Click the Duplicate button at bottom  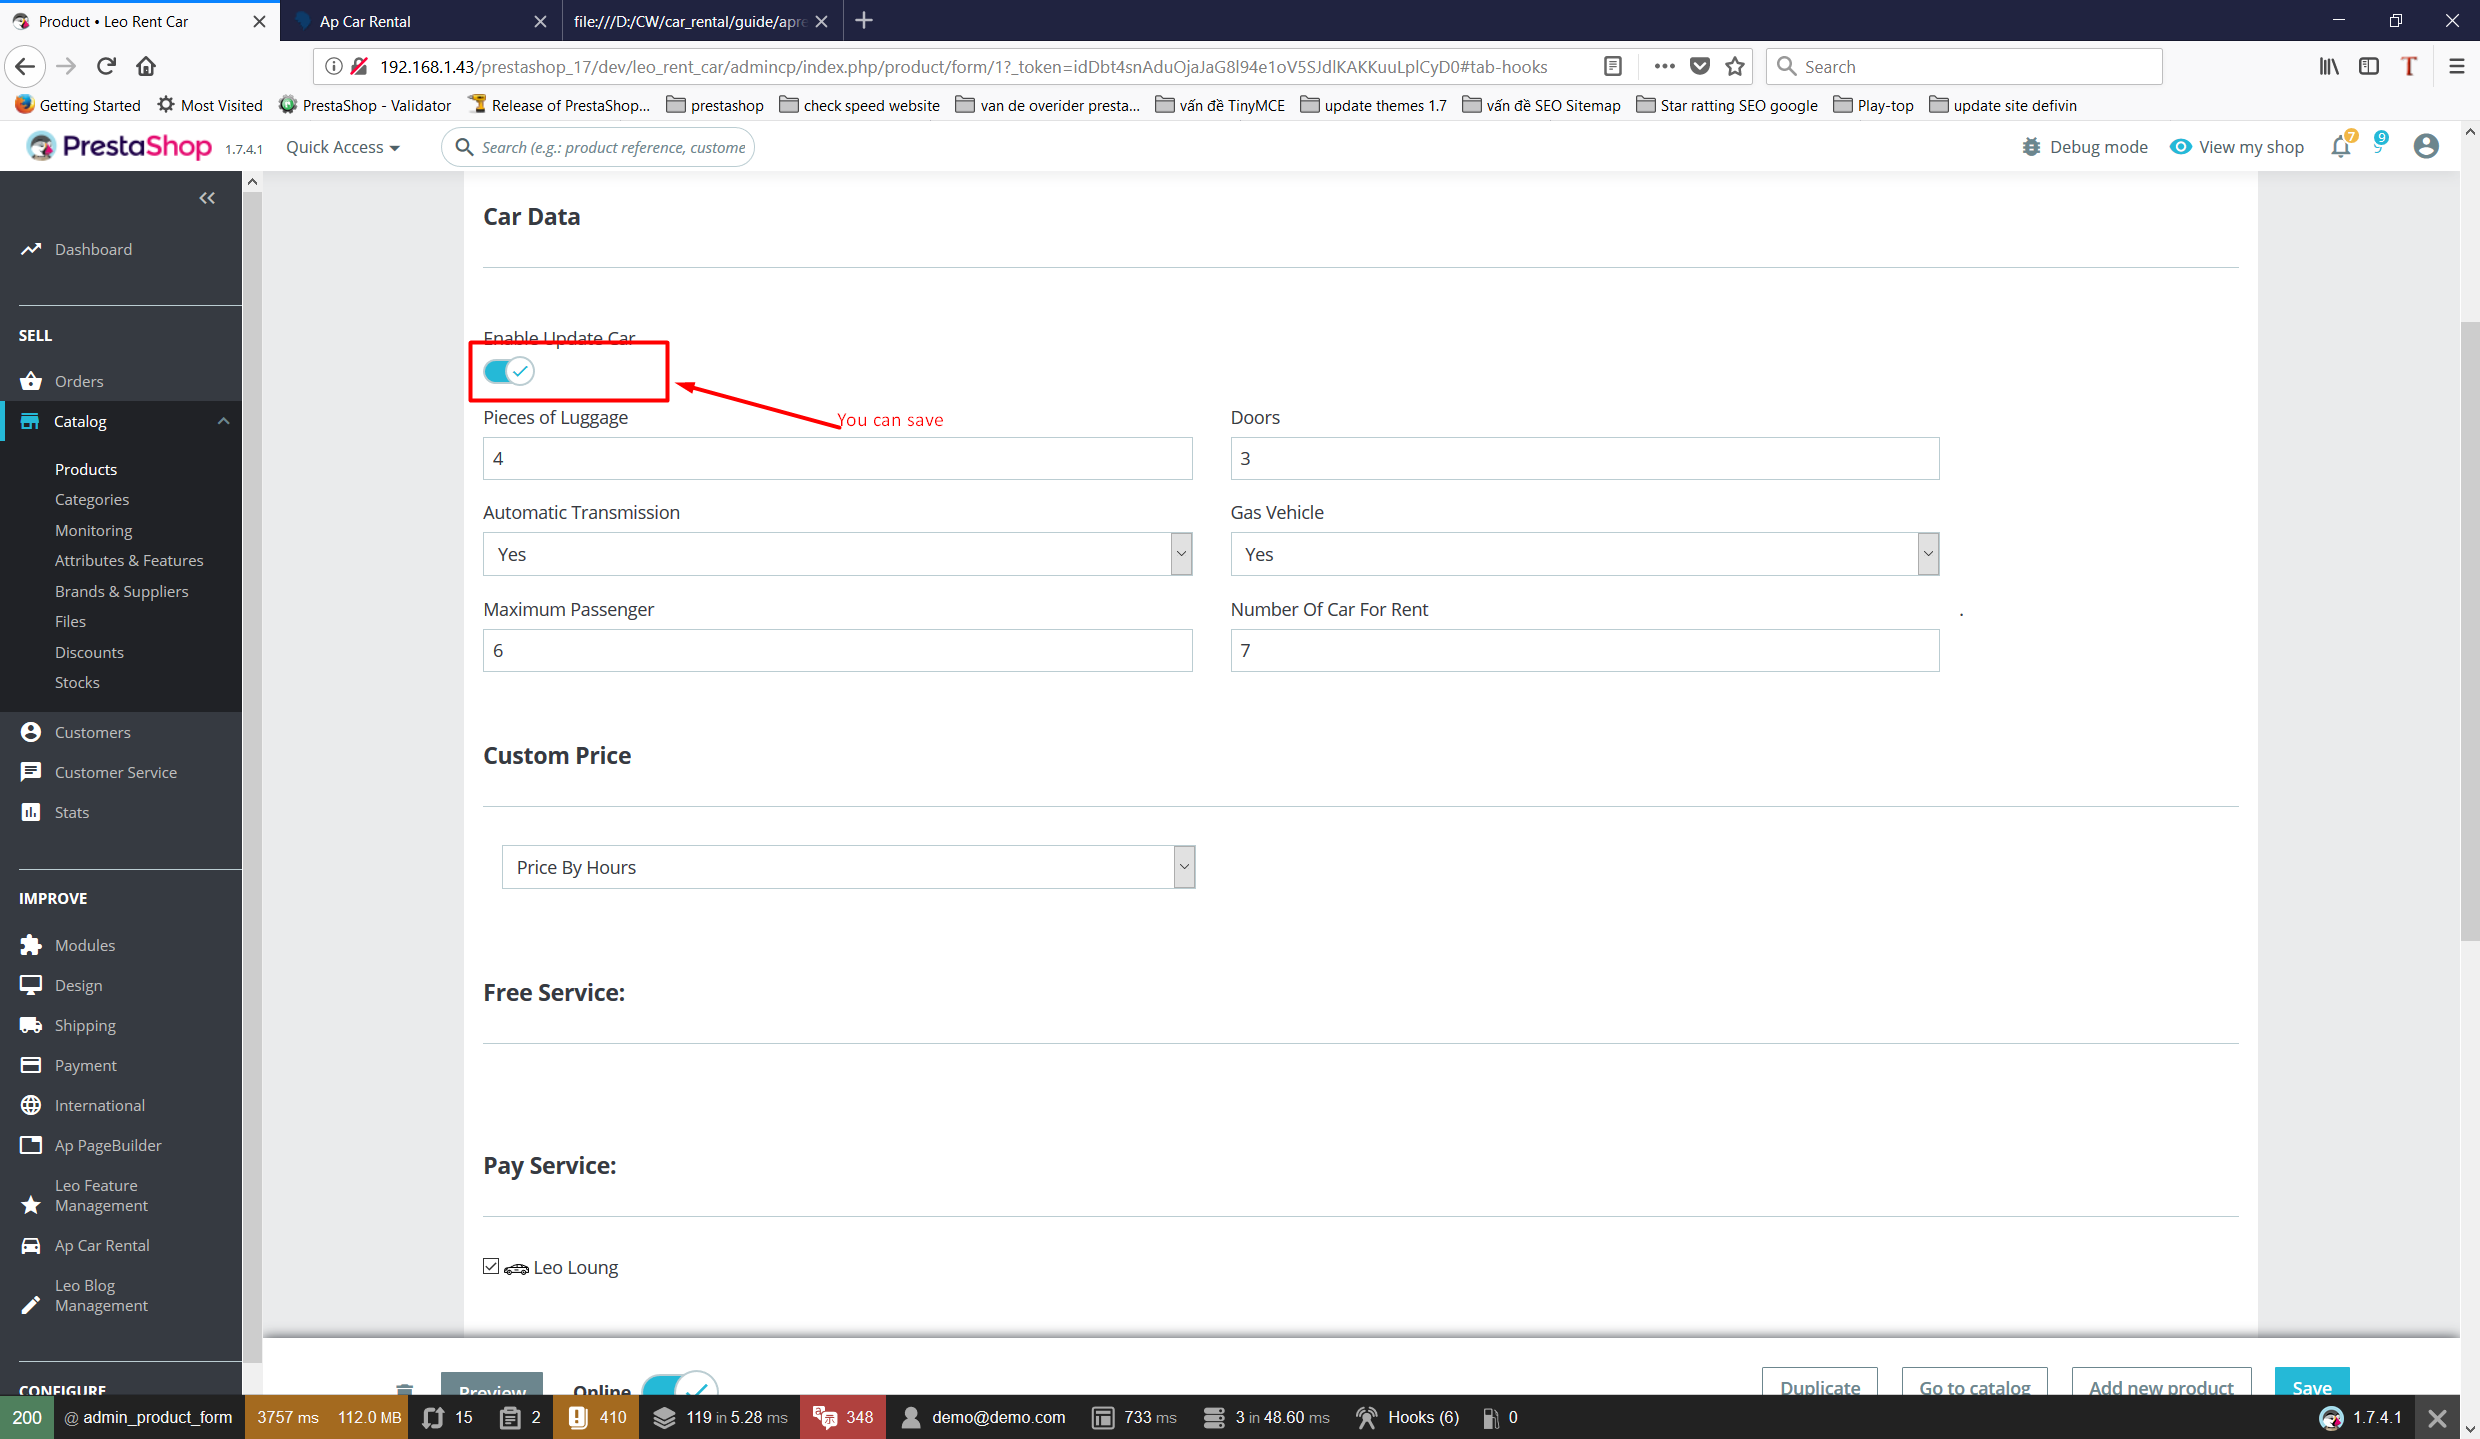pyautogui.click(x=1821, y=1386)
